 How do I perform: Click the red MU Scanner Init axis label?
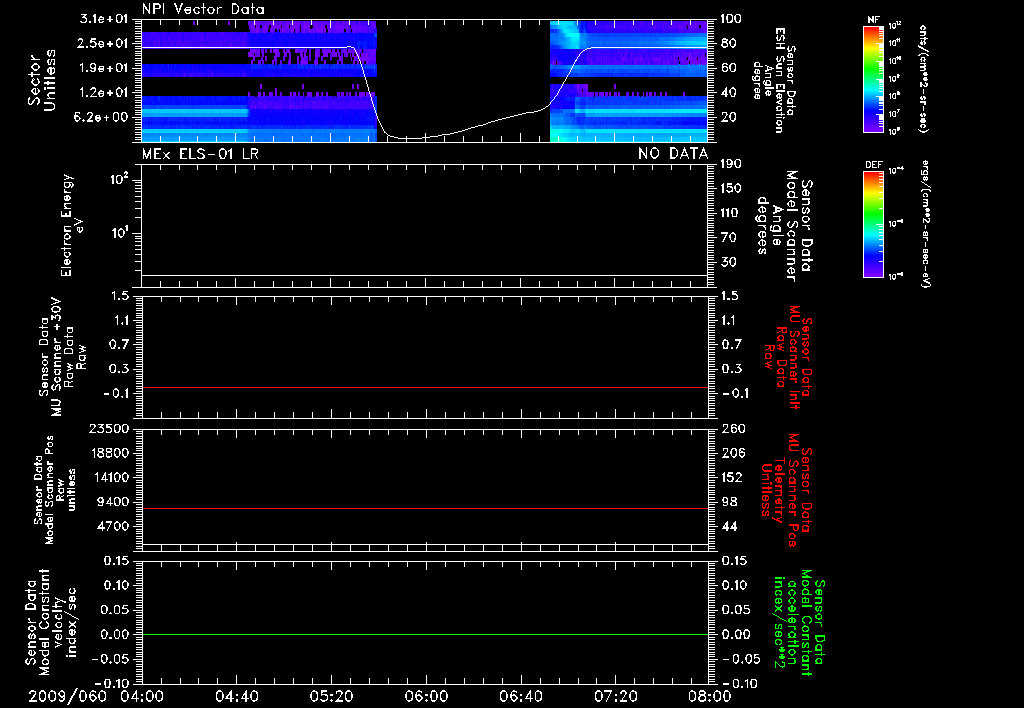(x=787, y=358)
